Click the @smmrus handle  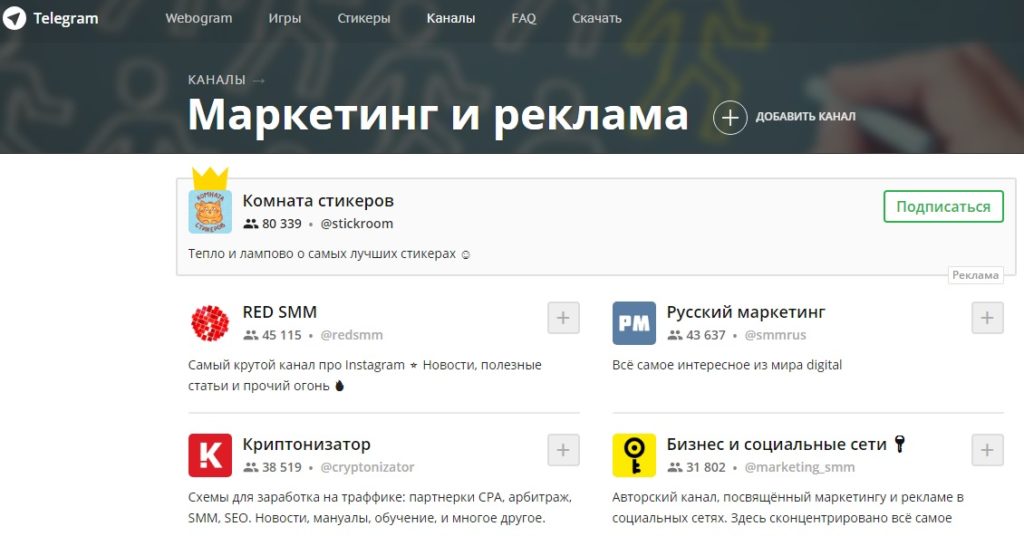point(775,335)
